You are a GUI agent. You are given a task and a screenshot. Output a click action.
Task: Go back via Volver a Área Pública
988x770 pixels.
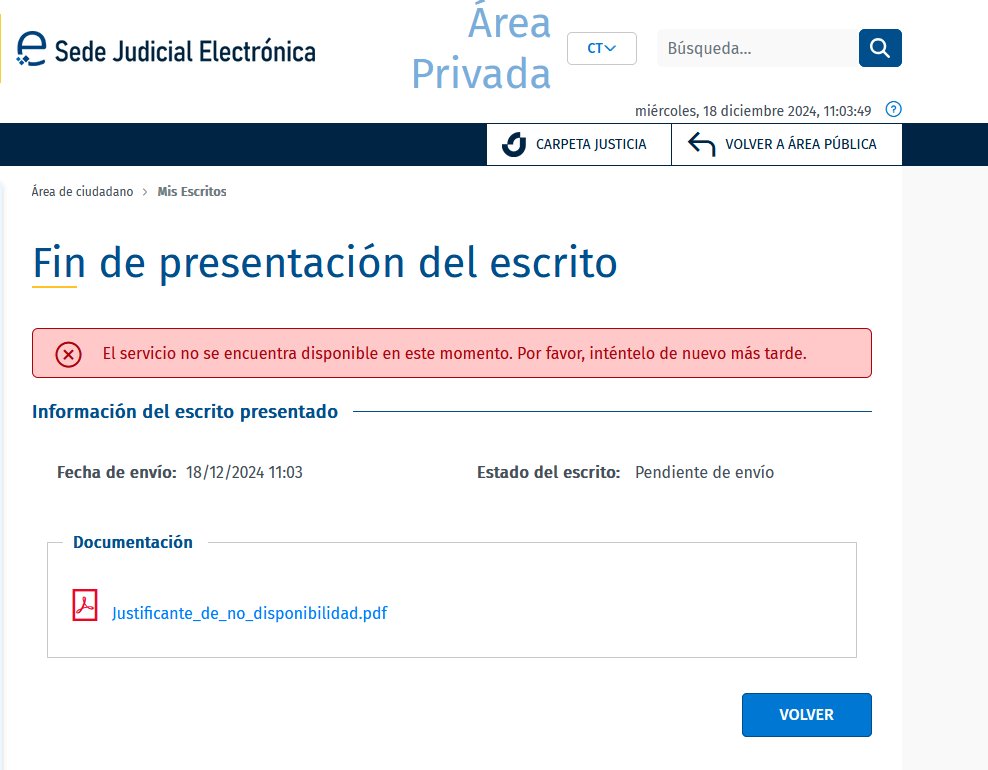click(x=786, y=144)
